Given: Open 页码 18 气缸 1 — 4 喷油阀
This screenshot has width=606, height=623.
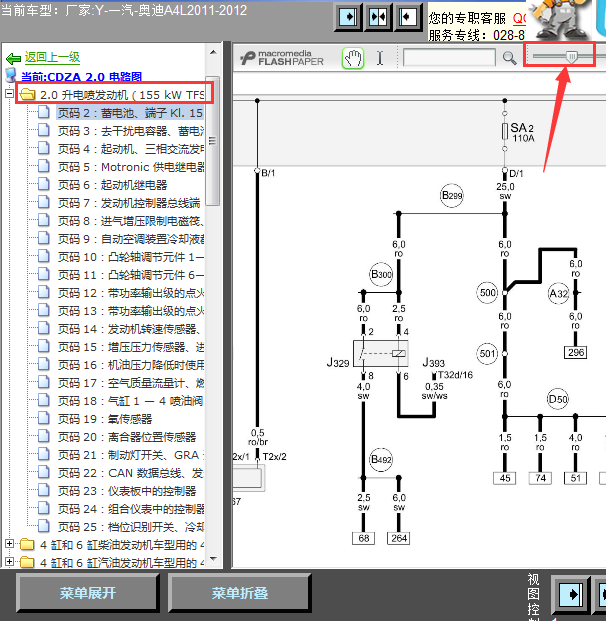Looking at the screenshot, I should click(130, 401).
